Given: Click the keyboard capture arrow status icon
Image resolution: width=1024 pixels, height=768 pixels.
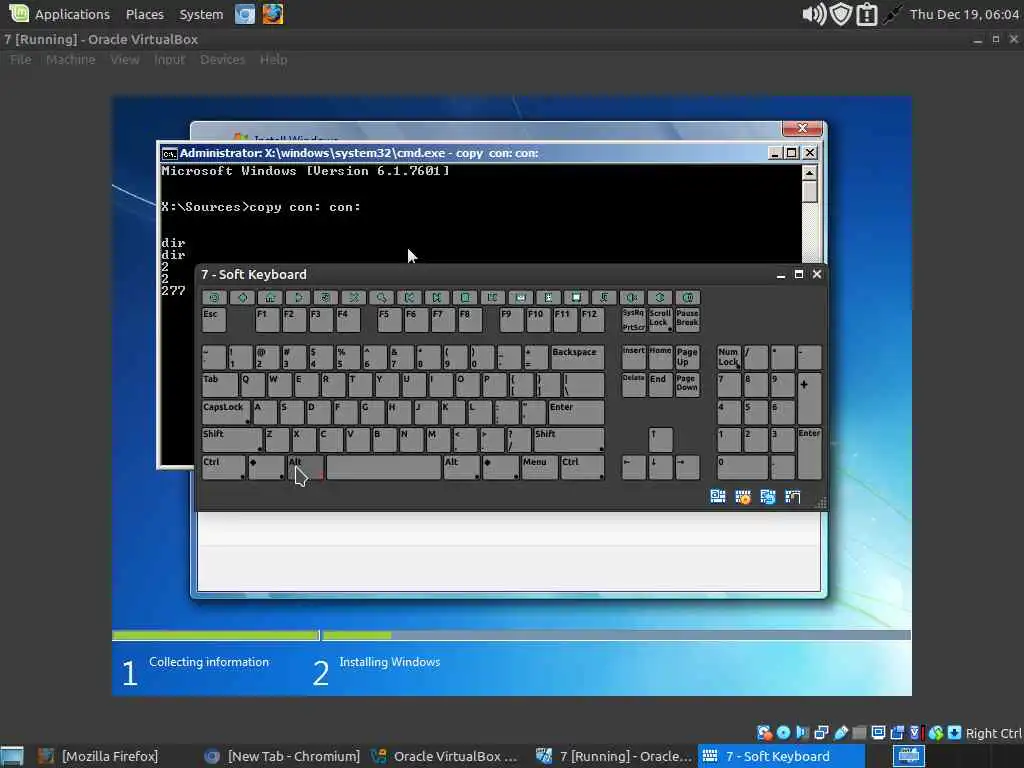Looking at the screenshot, I should [955, 733].
